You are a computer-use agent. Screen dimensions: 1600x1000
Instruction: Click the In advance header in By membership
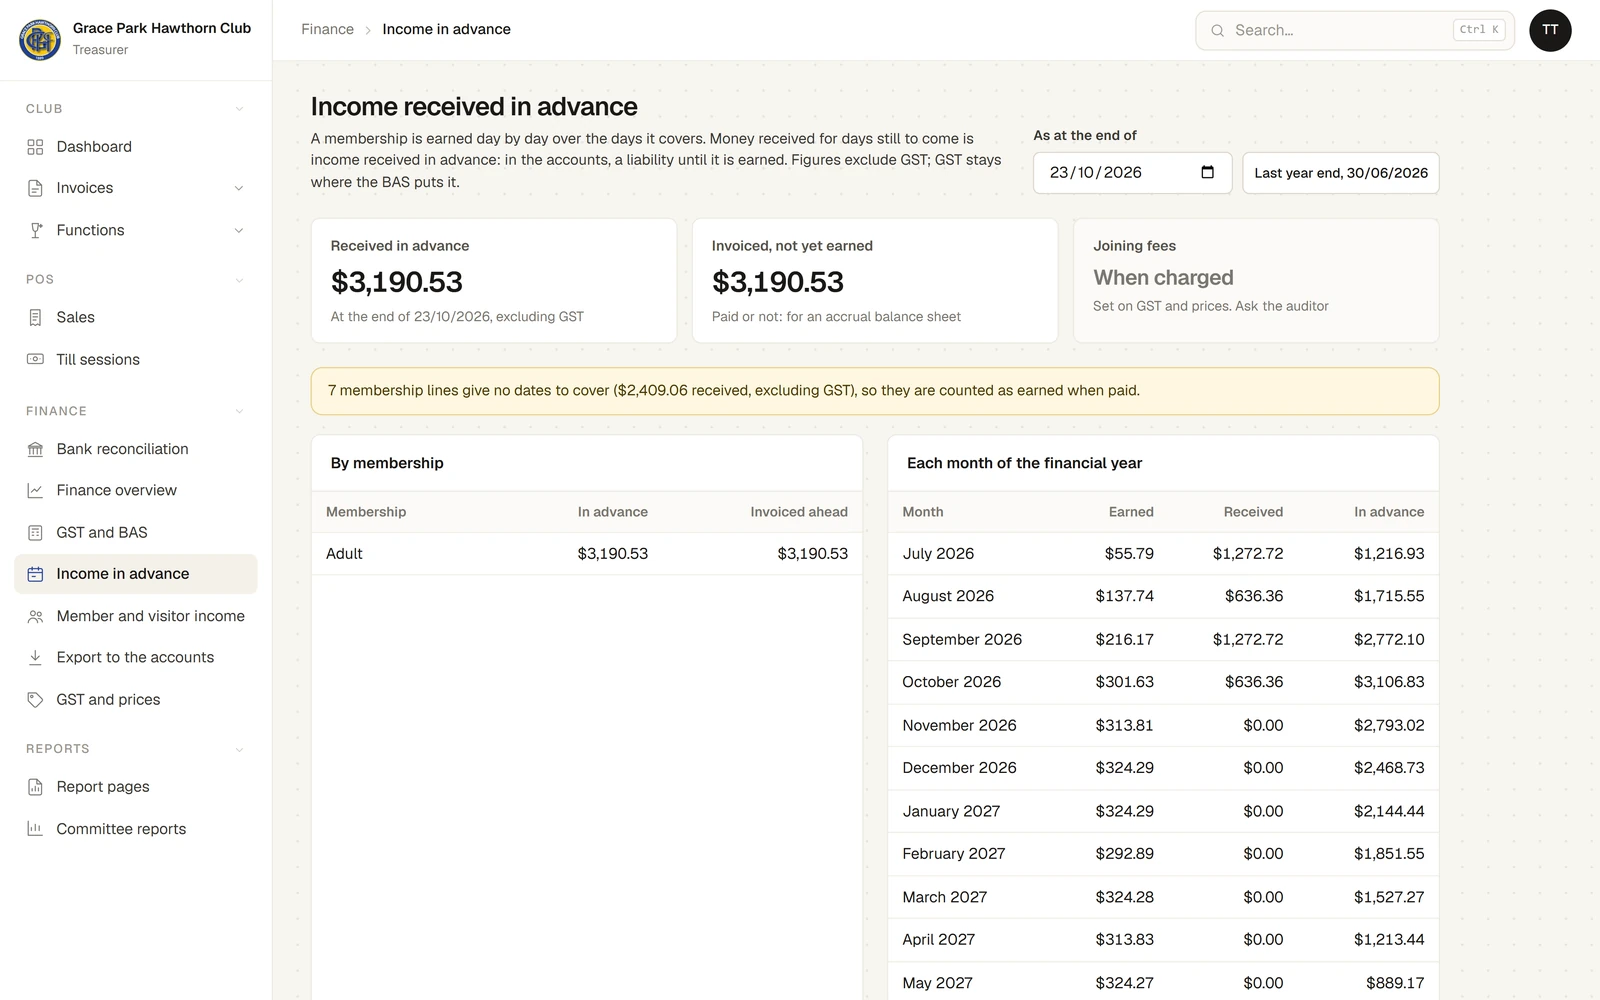612,512
